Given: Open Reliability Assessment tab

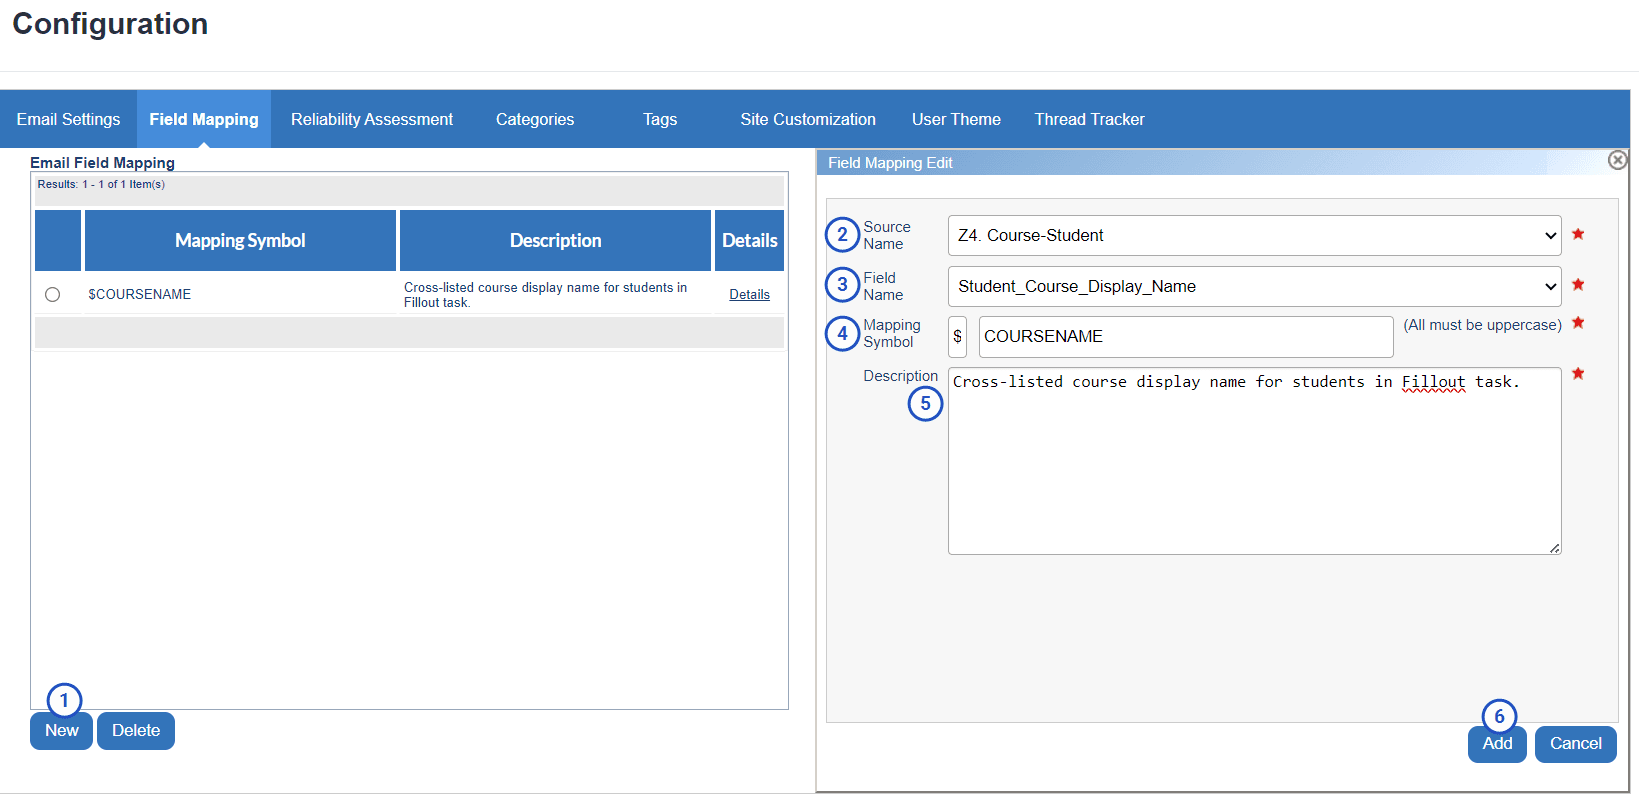Looking at the screenshot, I should [372, 119].
